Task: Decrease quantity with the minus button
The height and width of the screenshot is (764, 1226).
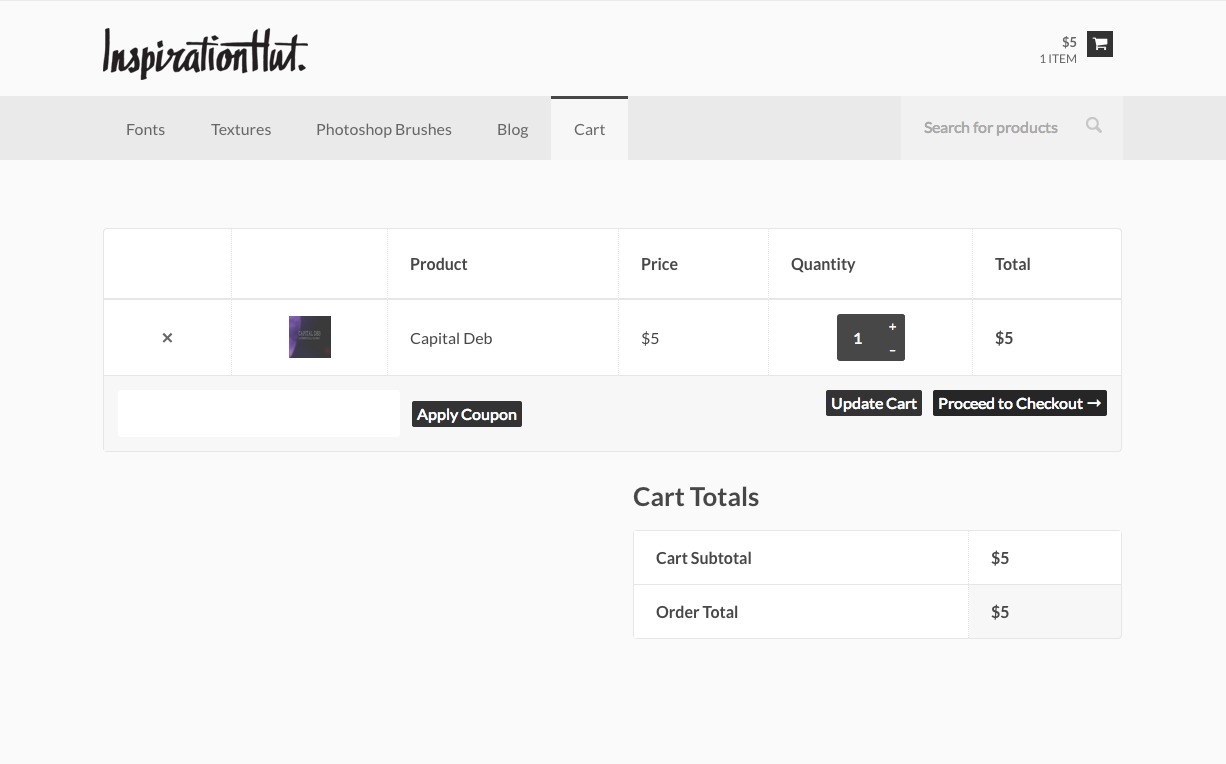Action: (x=893, y=350)
